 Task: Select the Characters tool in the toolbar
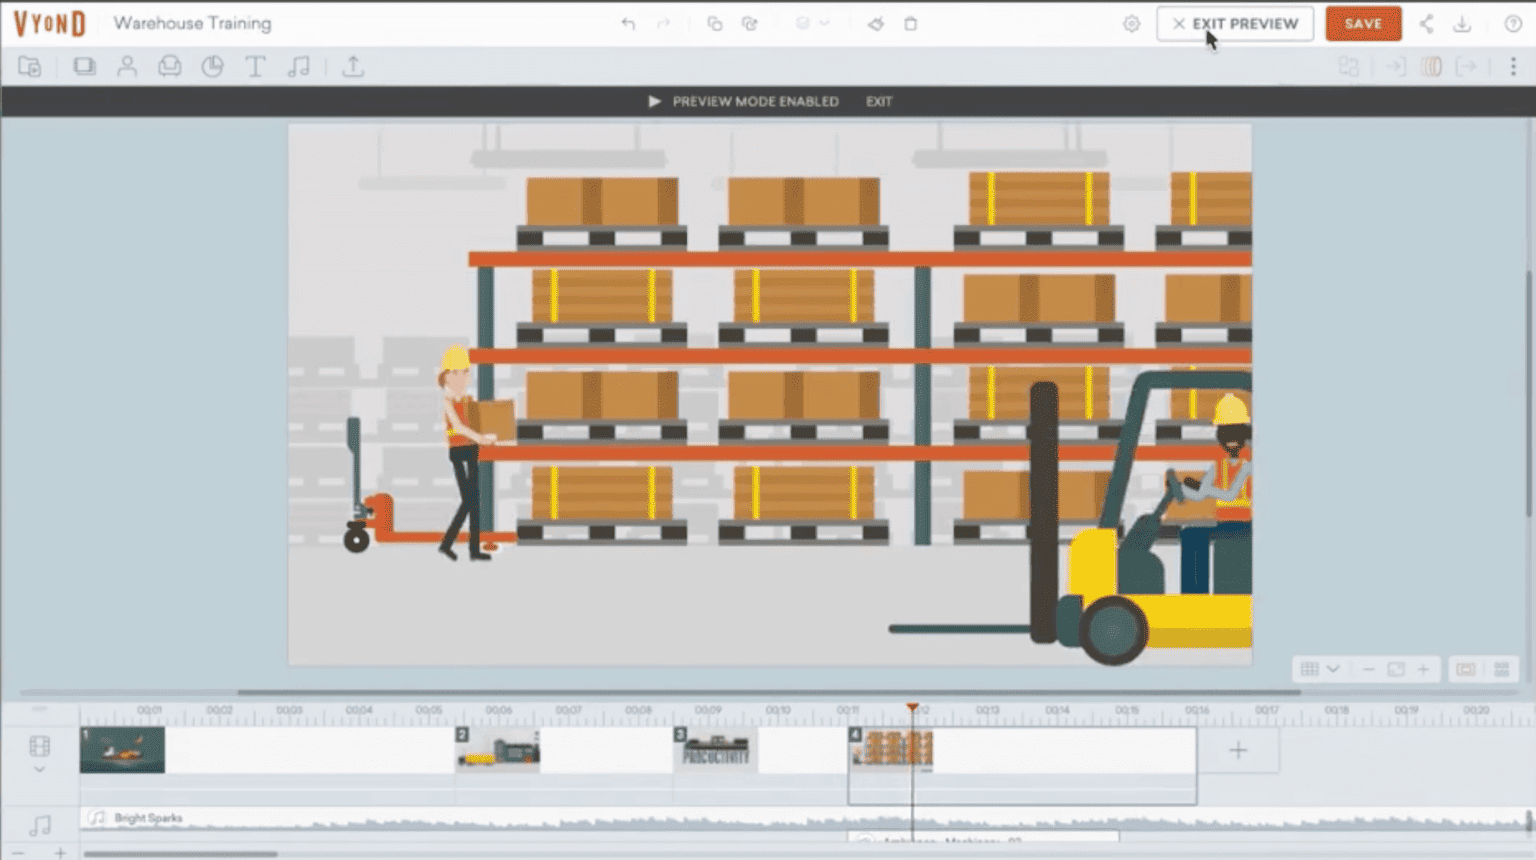[127, 66]
